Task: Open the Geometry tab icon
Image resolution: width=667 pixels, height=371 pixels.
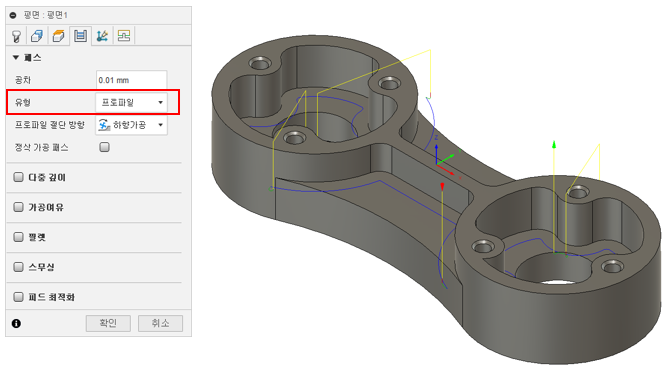Action: point(37,36)
